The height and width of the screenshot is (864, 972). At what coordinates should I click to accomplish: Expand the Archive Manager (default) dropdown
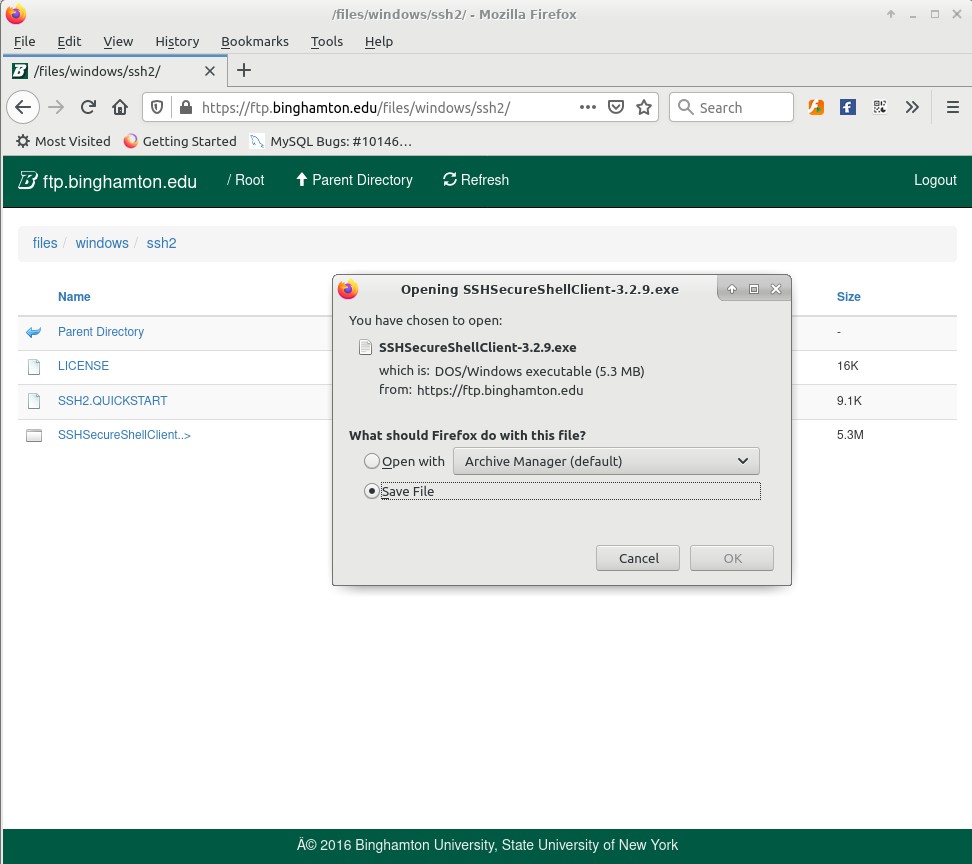(606, 461)
